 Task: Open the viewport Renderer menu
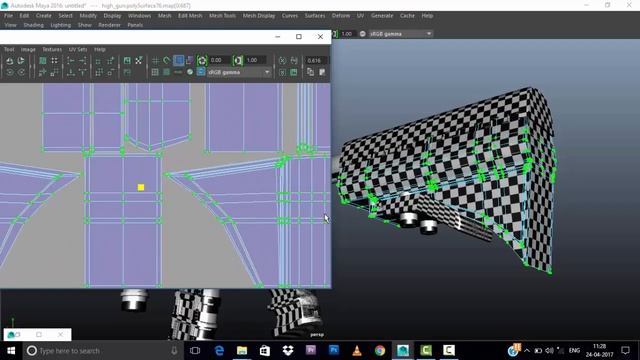click(109, 25)
